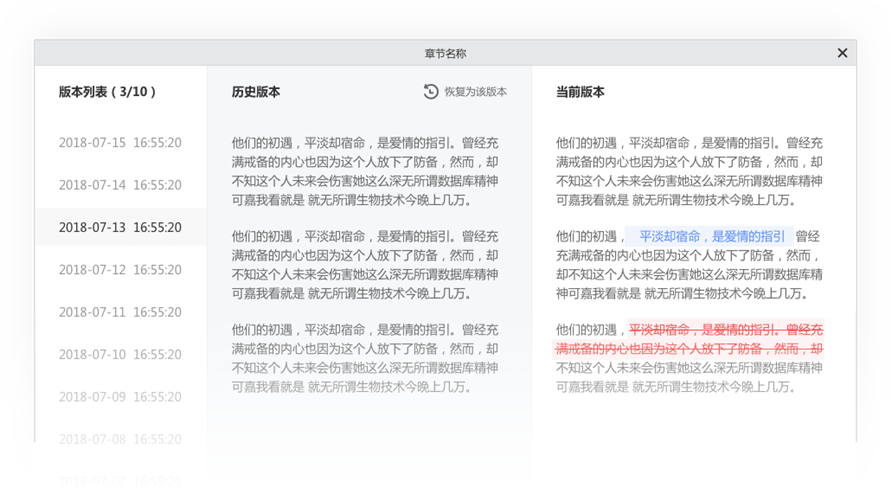
Task: Click 恢复为该版本 restore link
Action: 475,92
